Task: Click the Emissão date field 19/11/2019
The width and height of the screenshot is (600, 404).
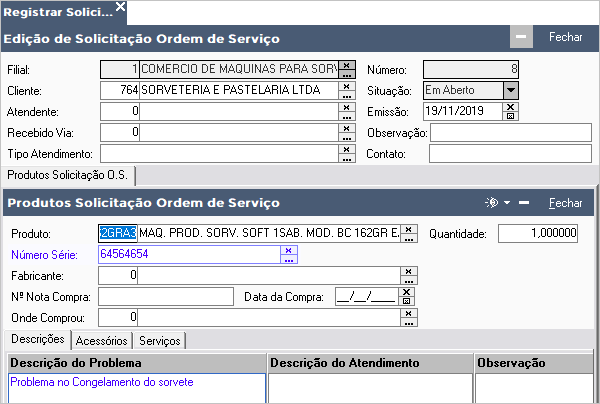Action: [x=463, y=111]
